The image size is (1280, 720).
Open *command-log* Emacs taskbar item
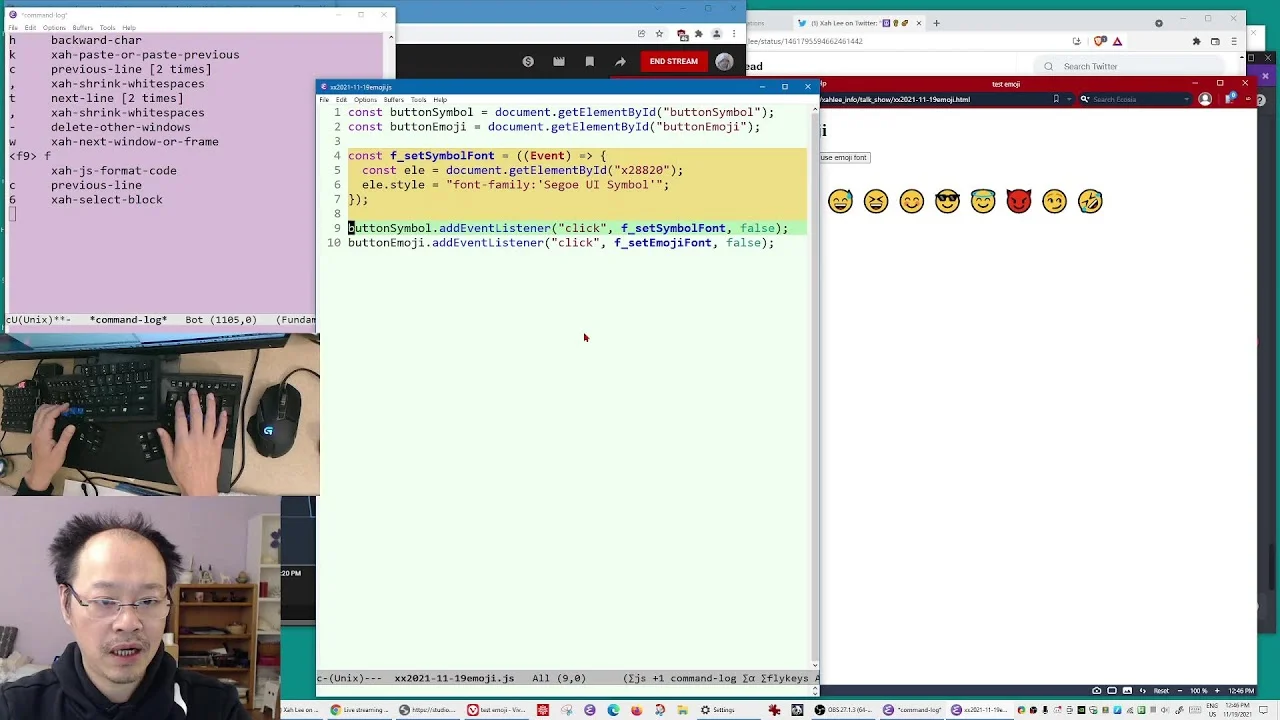pos(910,710)
